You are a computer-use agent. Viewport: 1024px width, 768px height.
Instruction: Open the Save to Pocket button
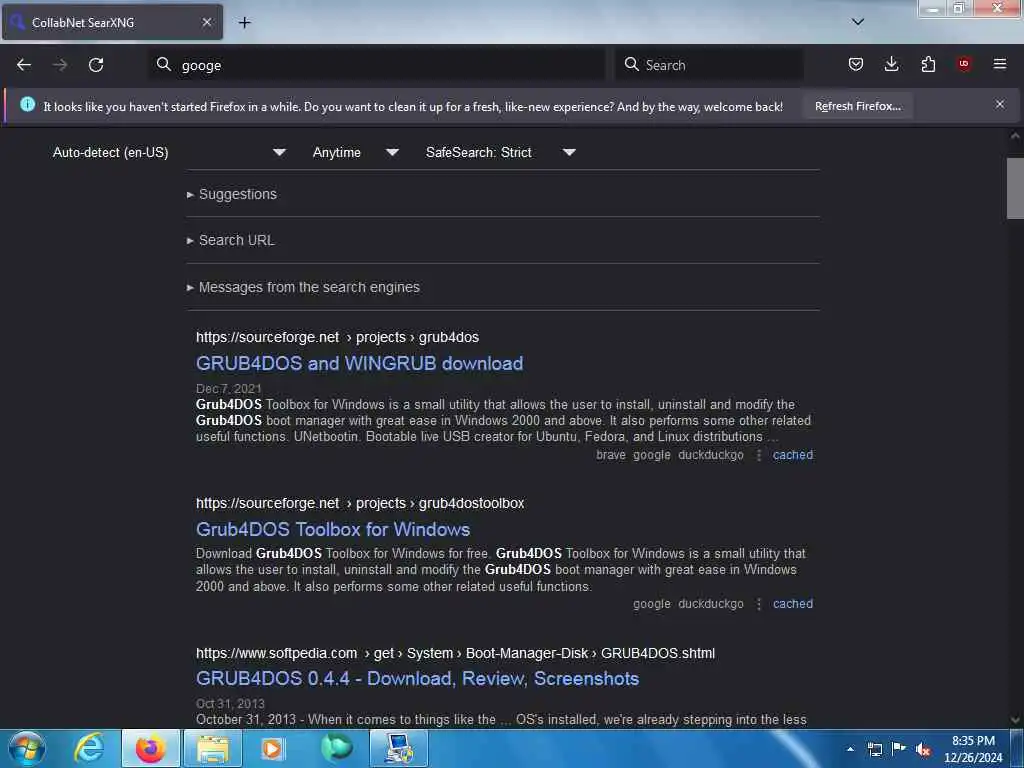856,64
